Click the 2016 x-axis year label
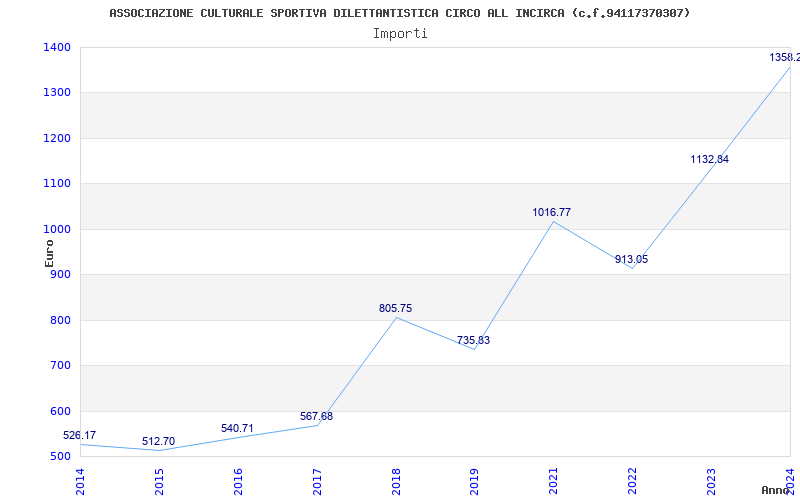800x500 pixels. click(x=238, y=482)
